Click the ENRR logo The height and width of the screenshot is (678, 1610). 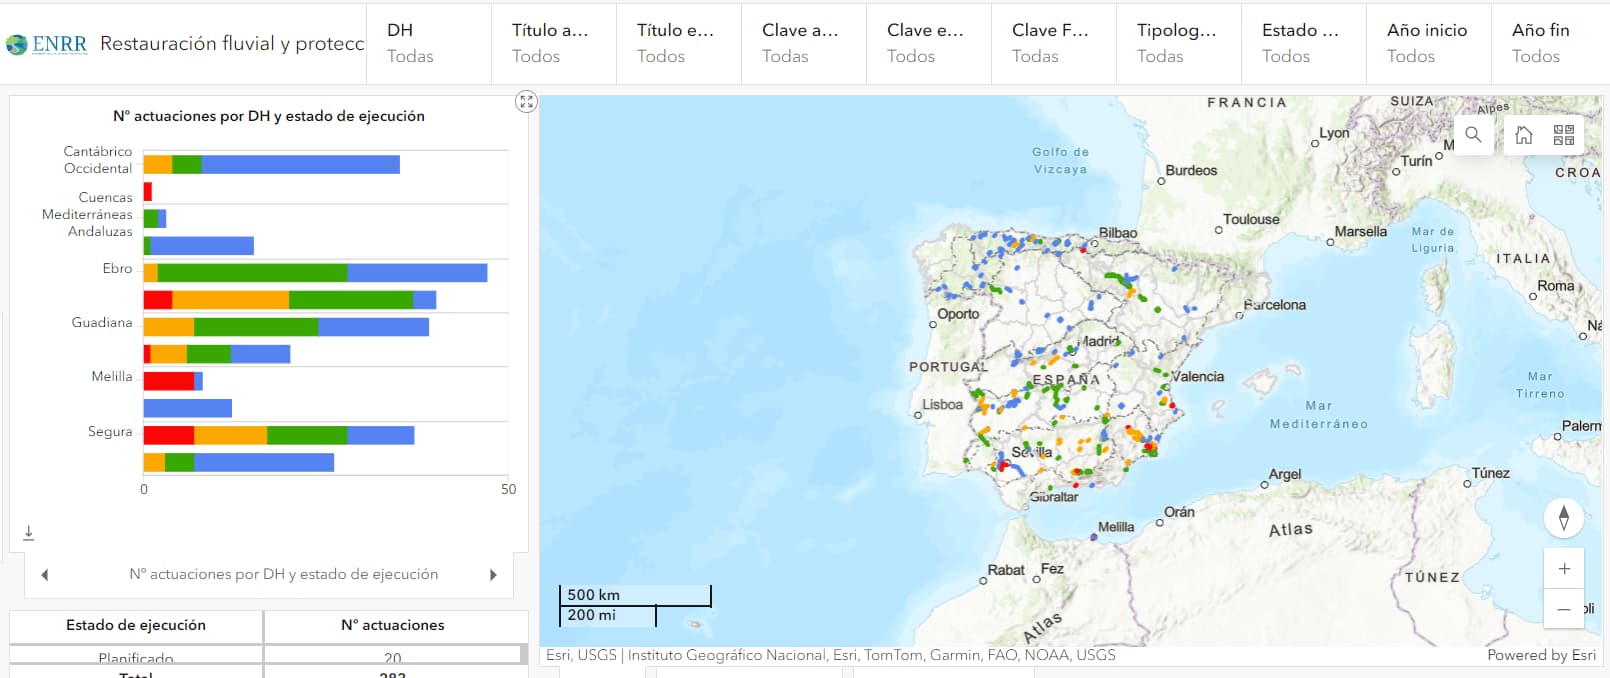coord(47,44)
